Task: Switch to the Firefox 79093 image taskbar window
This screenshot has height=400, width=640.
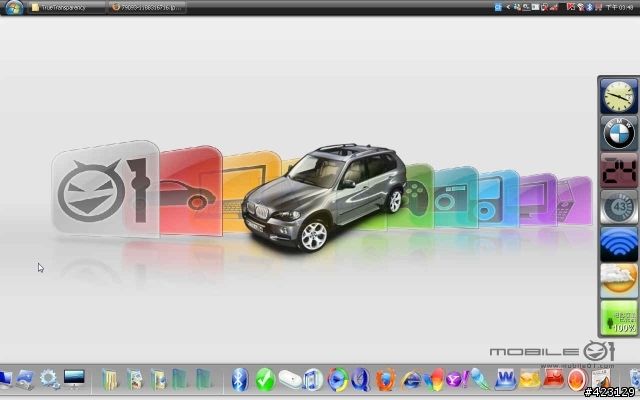Action: (x=148, y=7)
